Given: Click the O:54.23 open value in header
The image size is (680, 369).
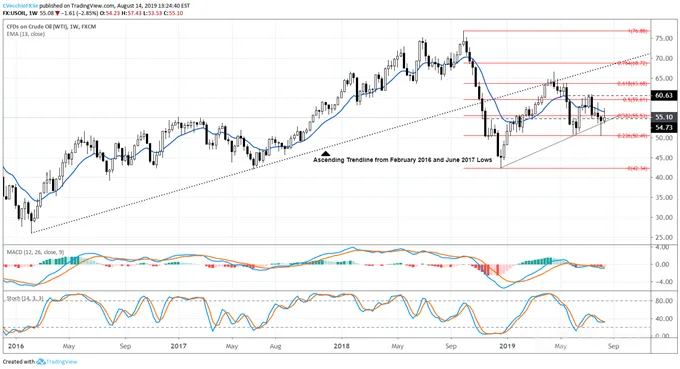Looking at the screenshot, I should coord(109,13).
